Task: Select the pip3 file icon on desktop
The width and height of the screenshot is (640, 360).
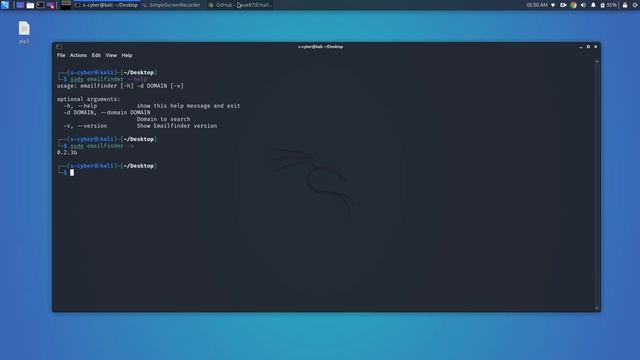Action: (24, 32)
